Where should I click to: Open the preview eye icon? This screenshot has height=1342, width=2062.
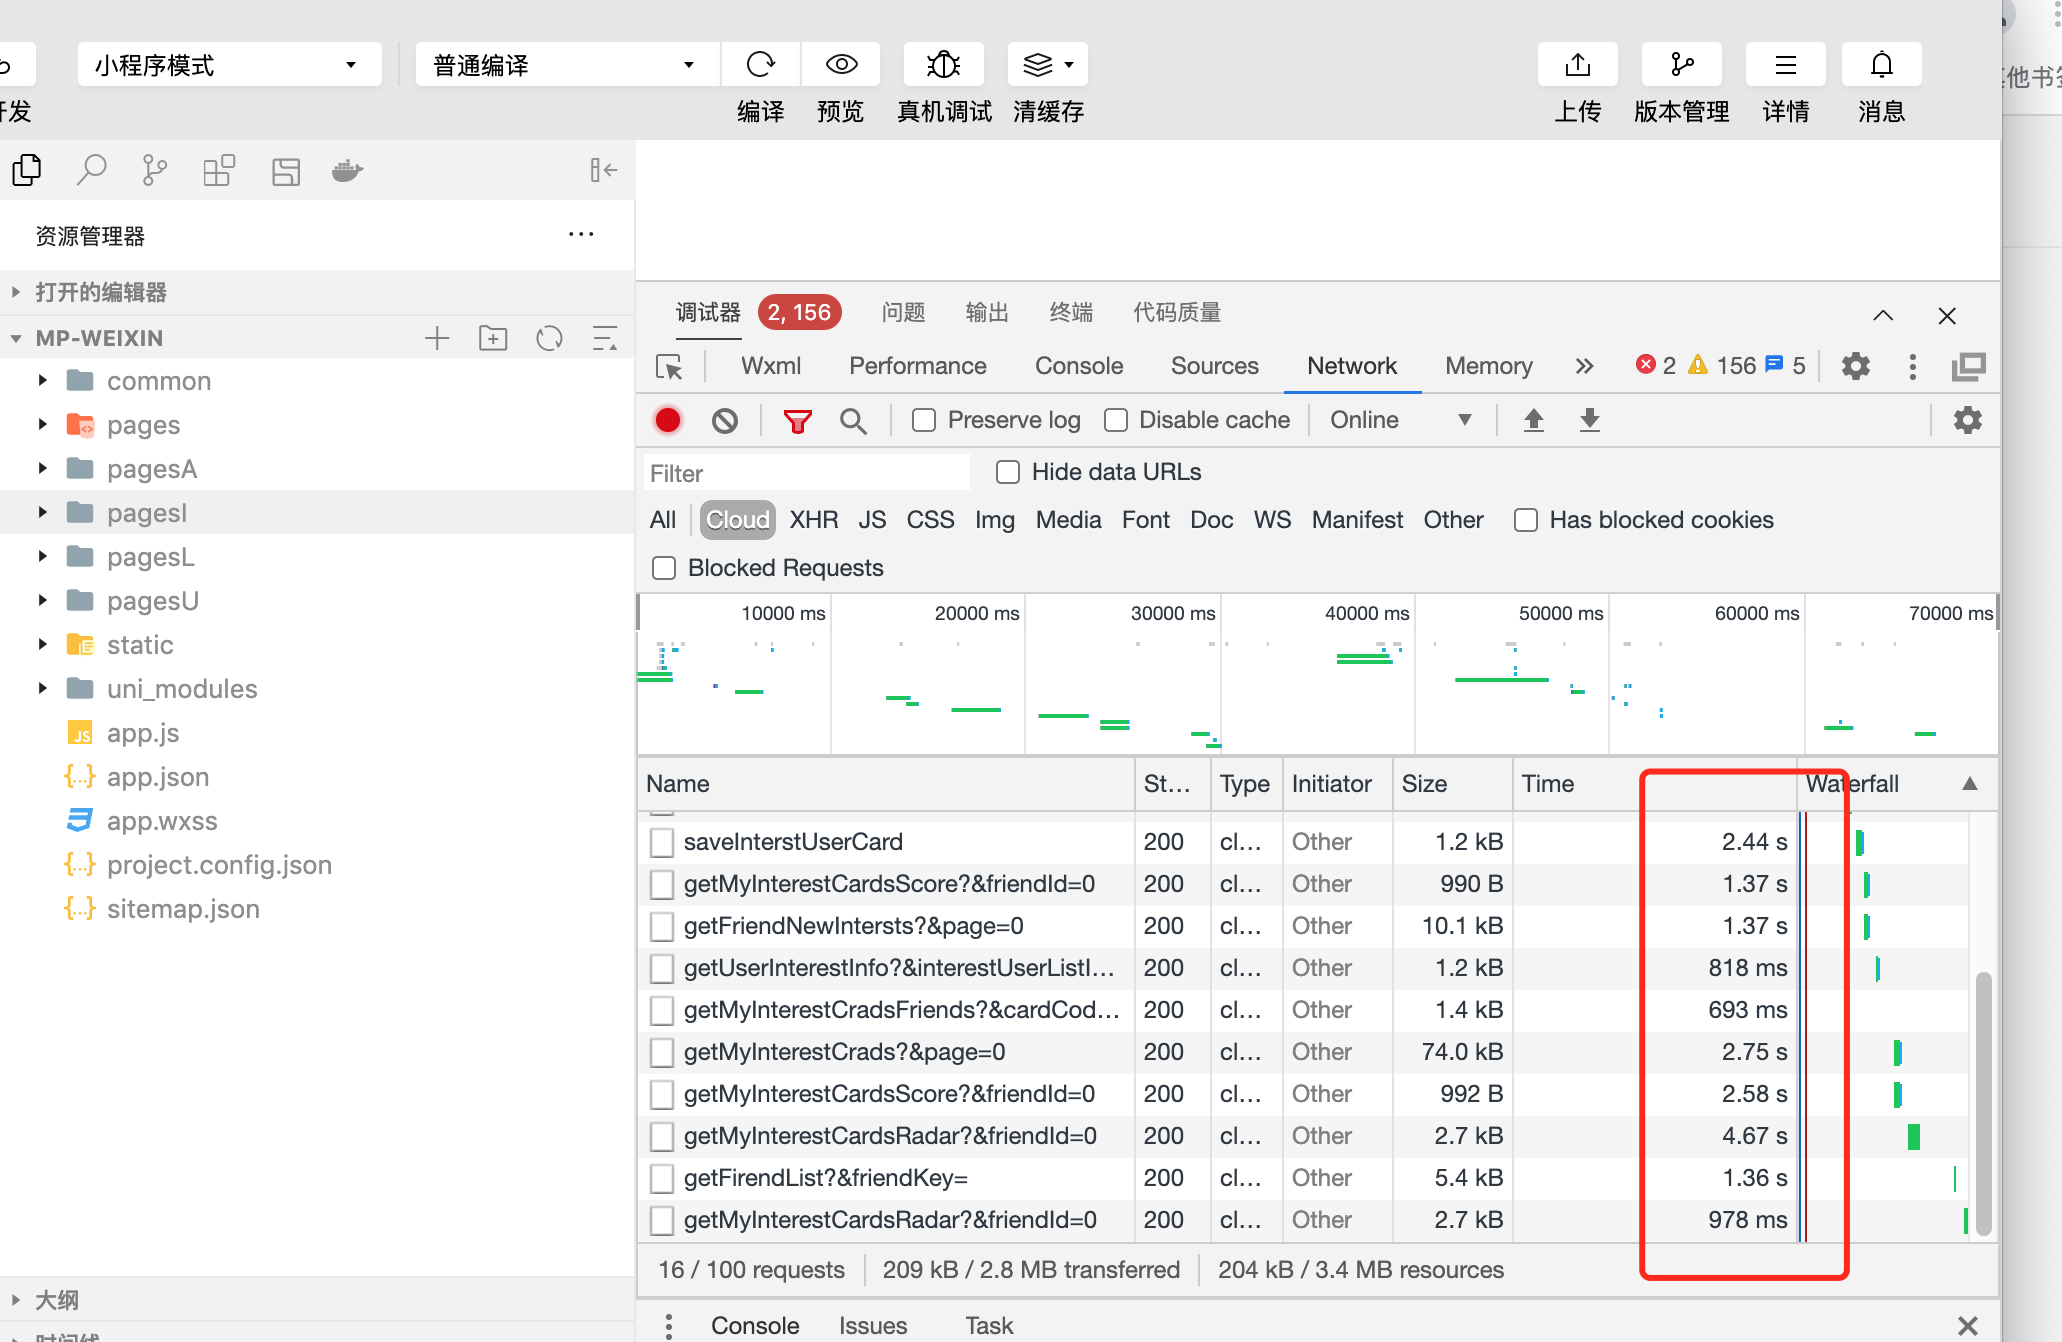[x=841, y=65]
